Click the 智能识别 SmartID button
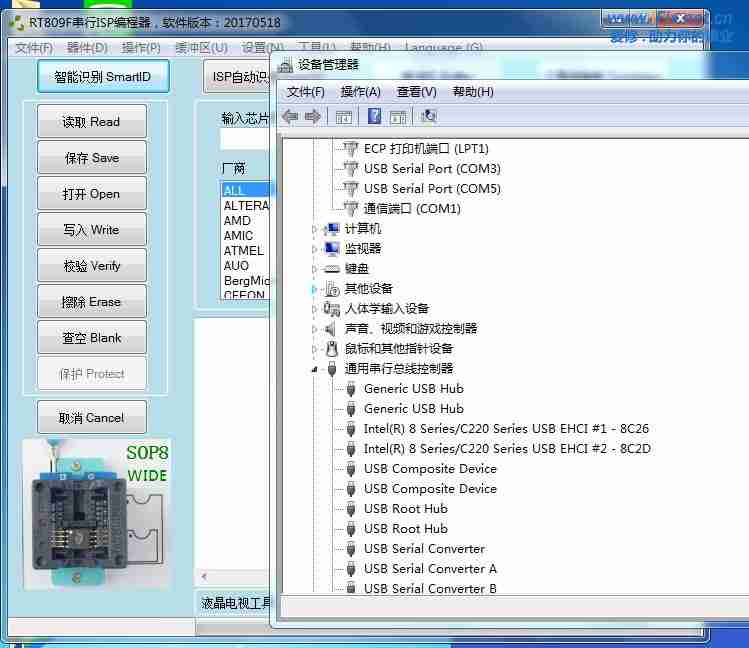The image size is (749, 648). pos(103,76)
